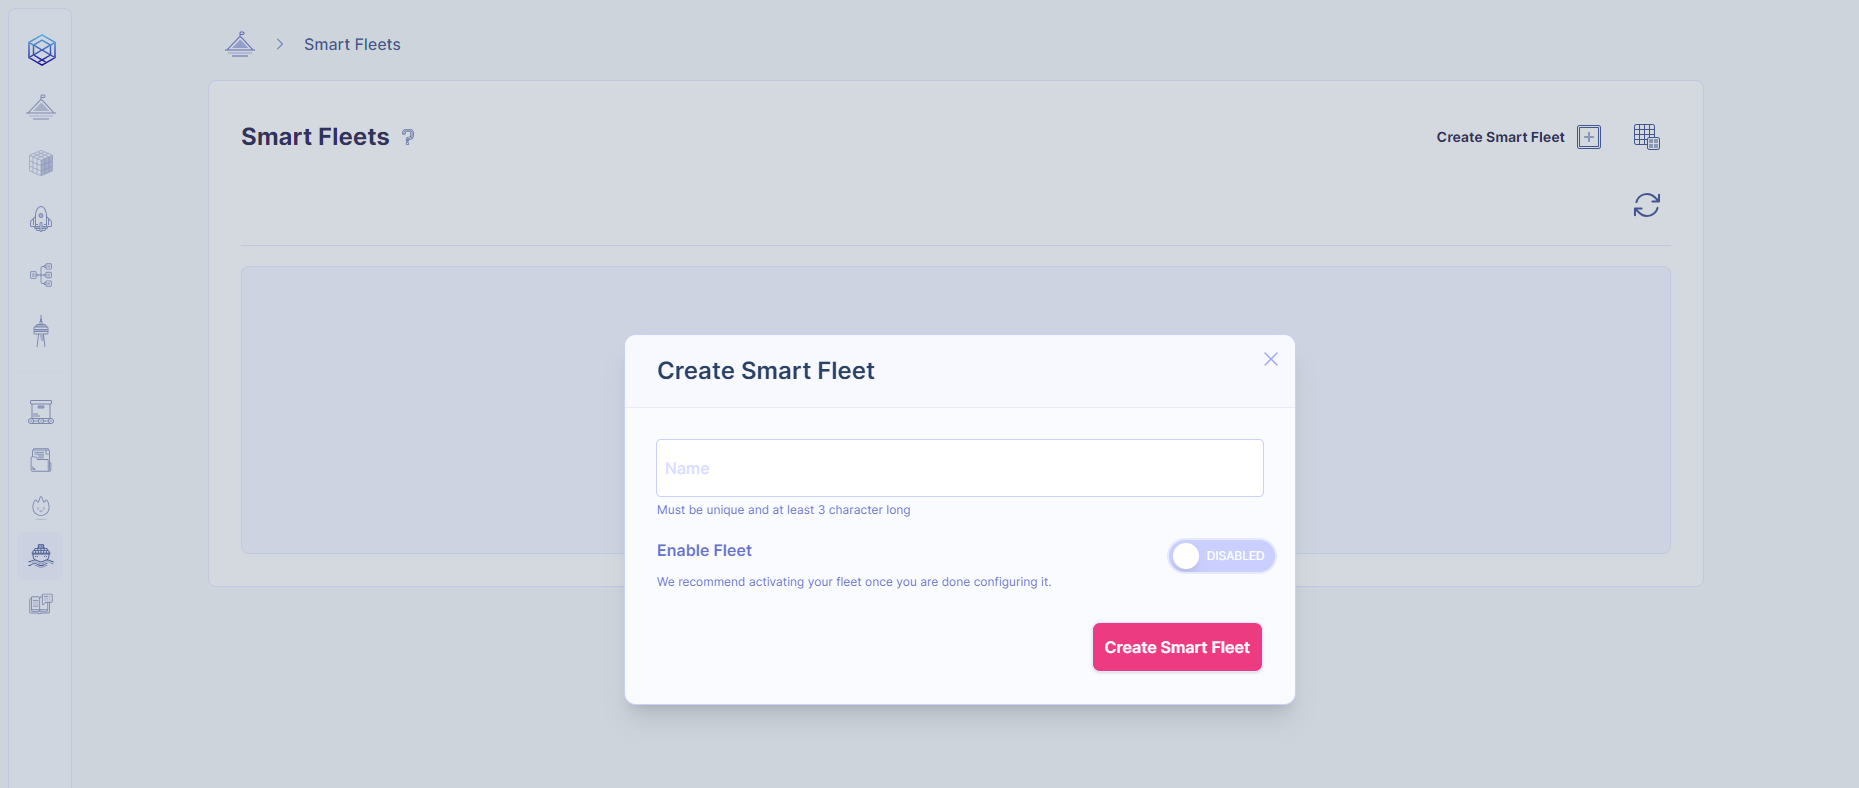Viewport: 1859px width, 788px height.
Task: Click Create Smart Fleet plus button in header
Action: click(x=1588, y=137)
